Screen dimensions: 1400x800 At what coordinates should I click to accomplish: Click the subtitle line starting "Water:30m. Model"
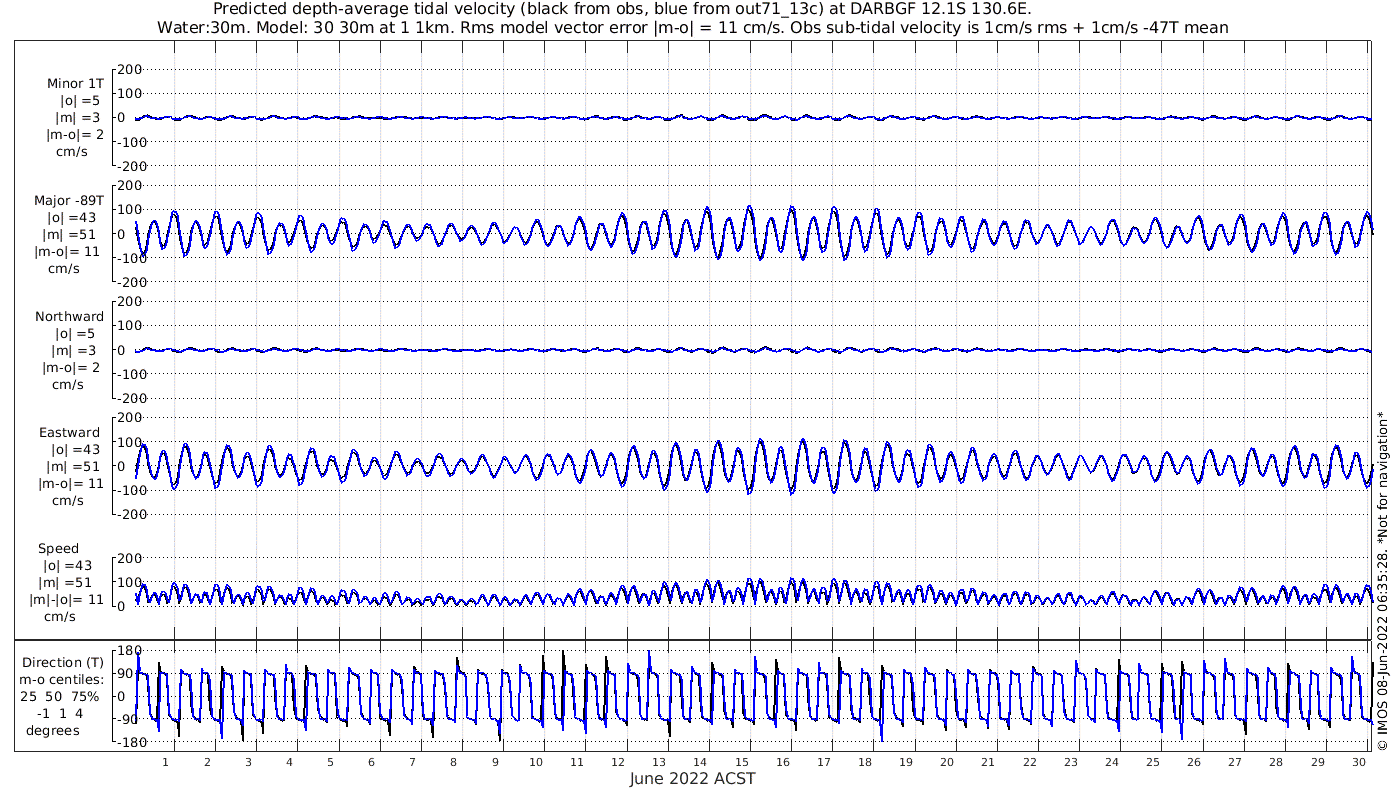(x=692, y=27)
